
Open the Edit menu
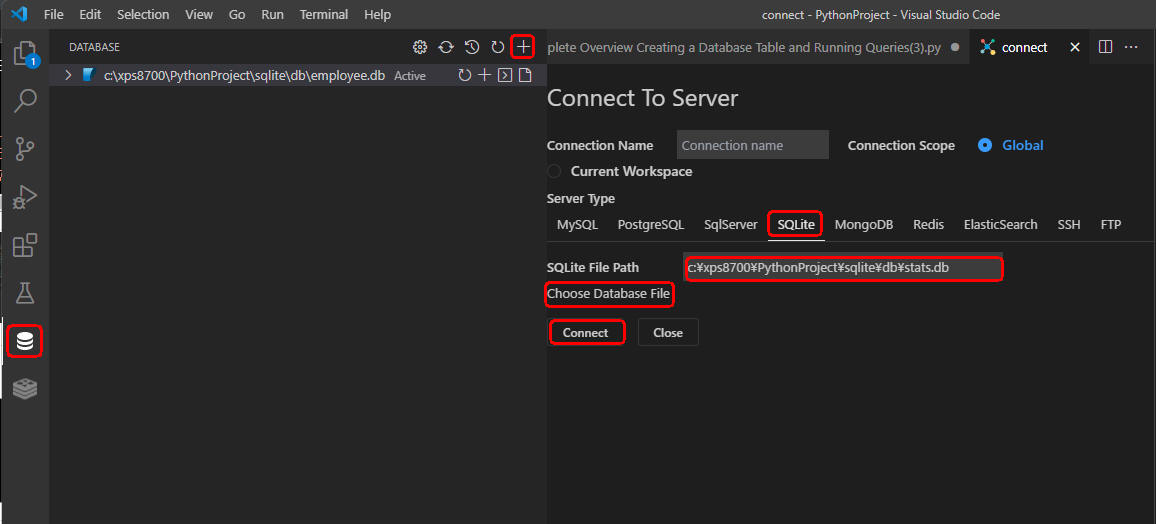[90, 15]
